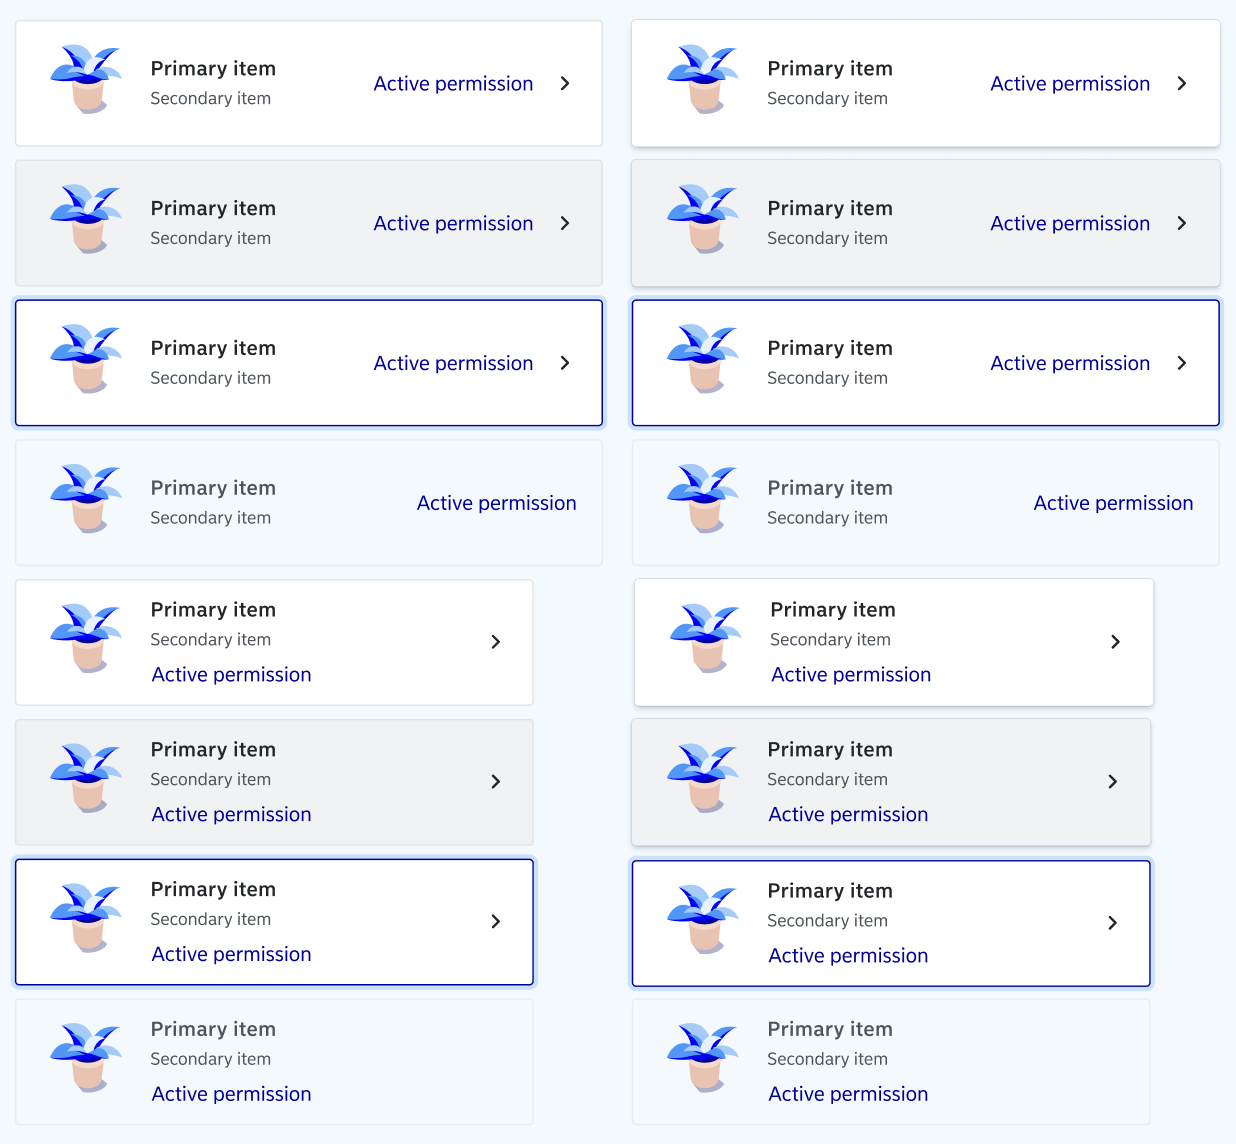Screen dimensions: 1236x1144
Task: Click the Active permission link under the narrow gray left card
Action: click(x=231, y=815)
